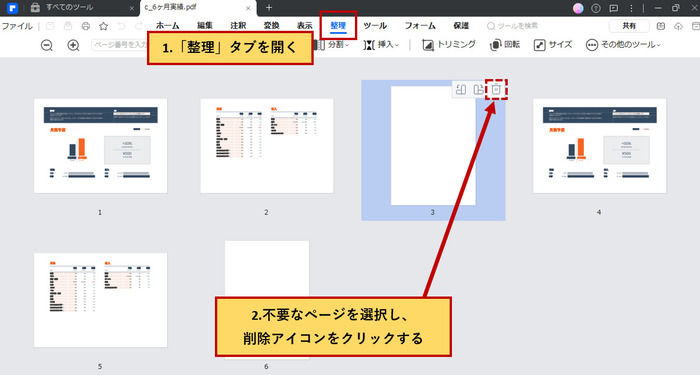The width and height of the screenshot is (700, 375).
Task: Open the vertical three-dot menu in title bar
Action: (631, 8)
